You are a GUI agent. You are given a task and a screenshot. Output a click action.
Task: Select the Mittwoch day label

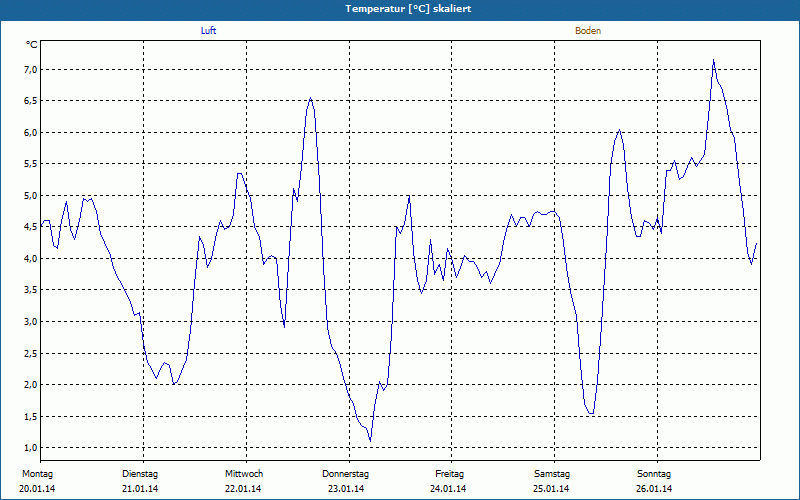click(244, 474)
